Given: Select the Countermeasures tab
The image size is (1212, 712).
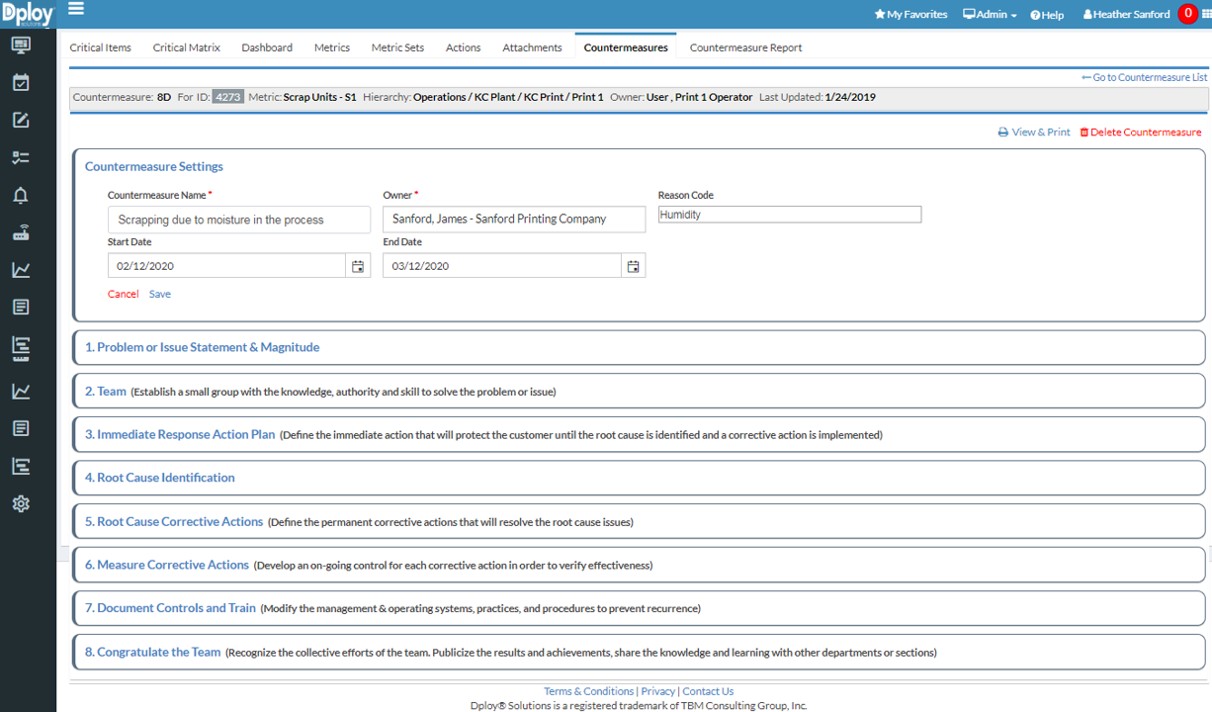Looking at the screenshot, I should point(626,48).
